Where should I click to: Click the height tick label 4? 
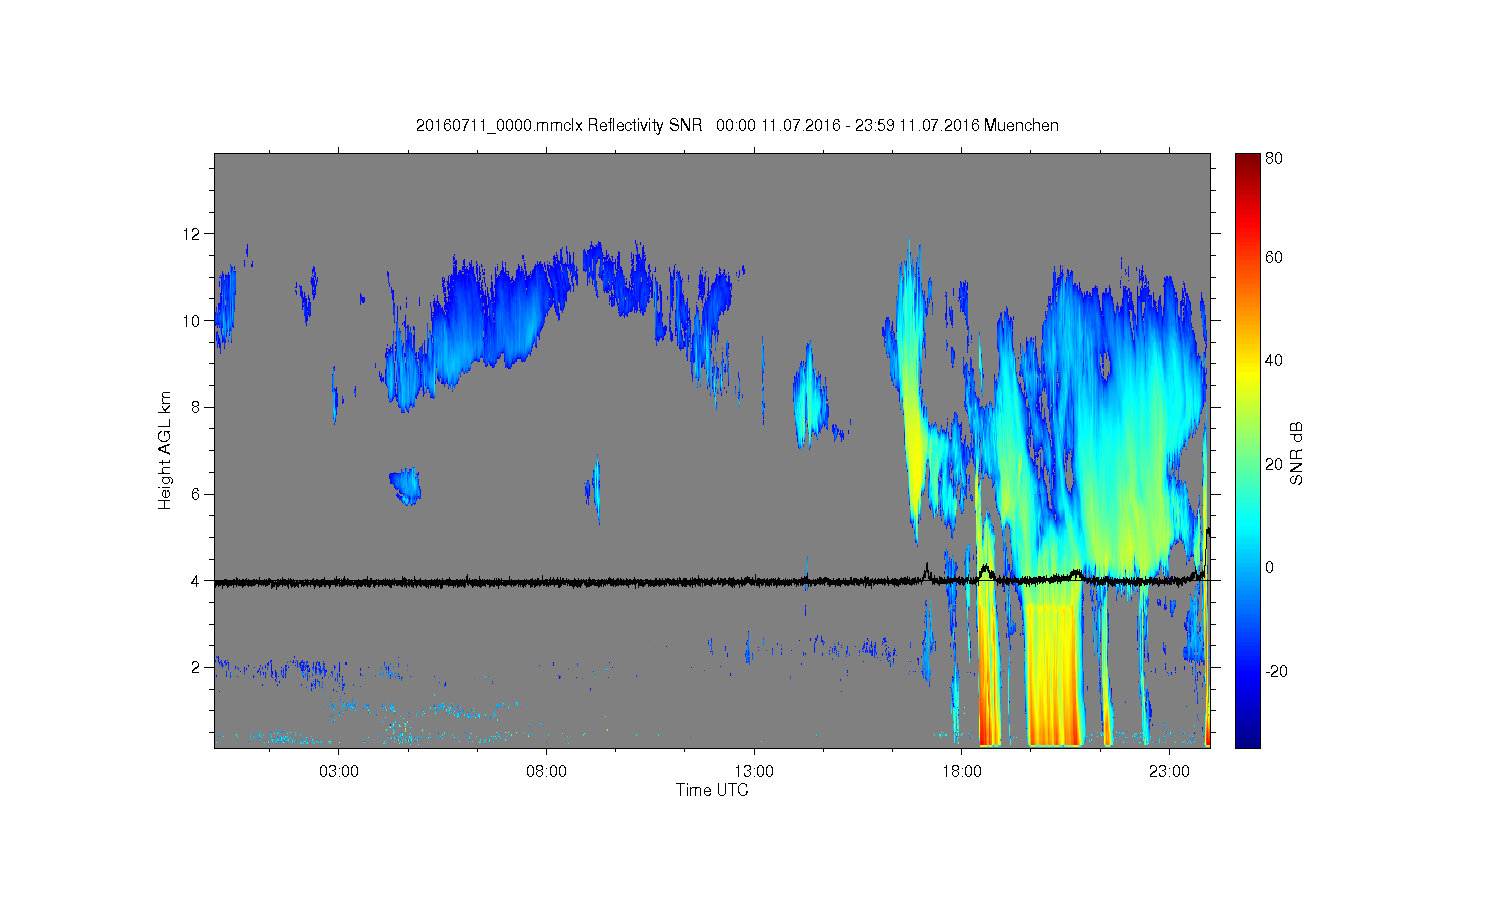196,581
